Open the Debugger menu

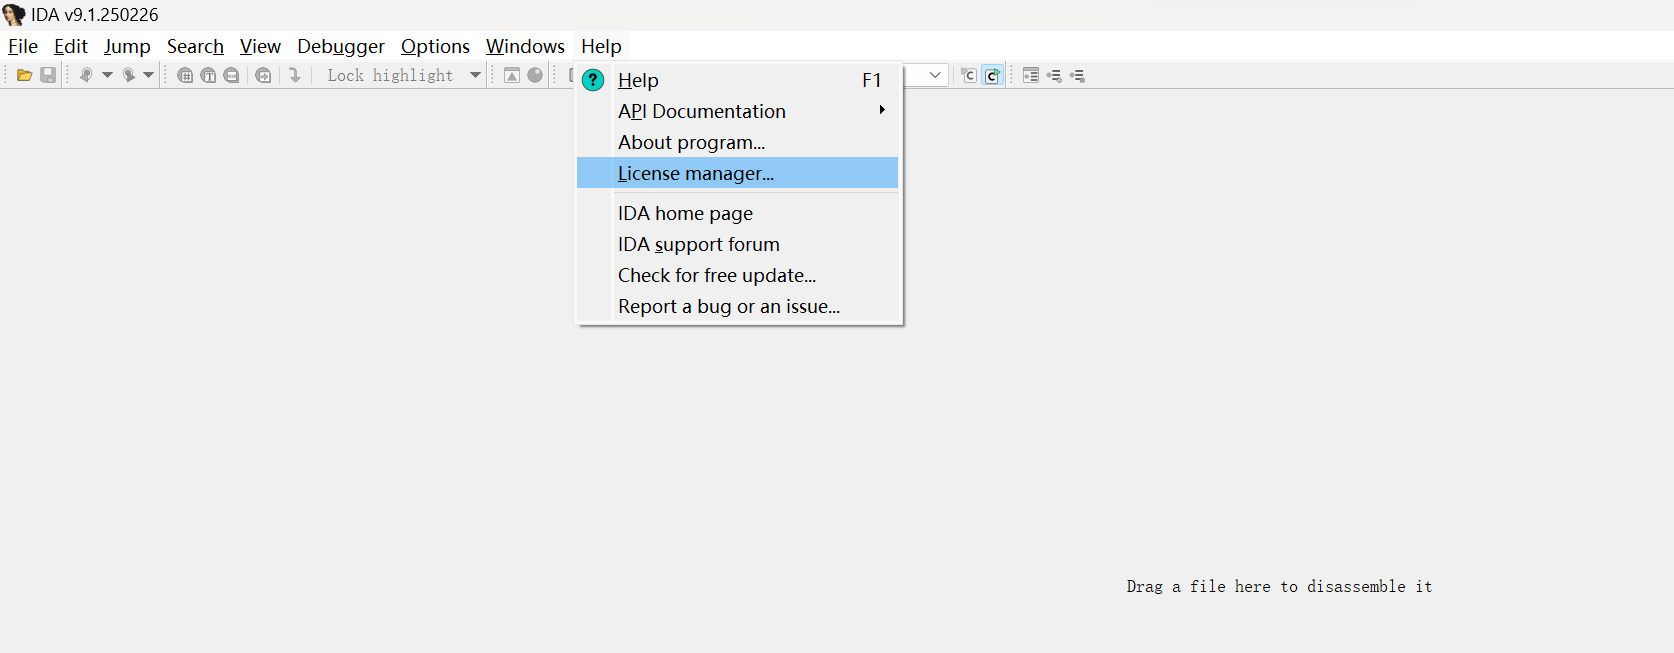tap(341, 46)
